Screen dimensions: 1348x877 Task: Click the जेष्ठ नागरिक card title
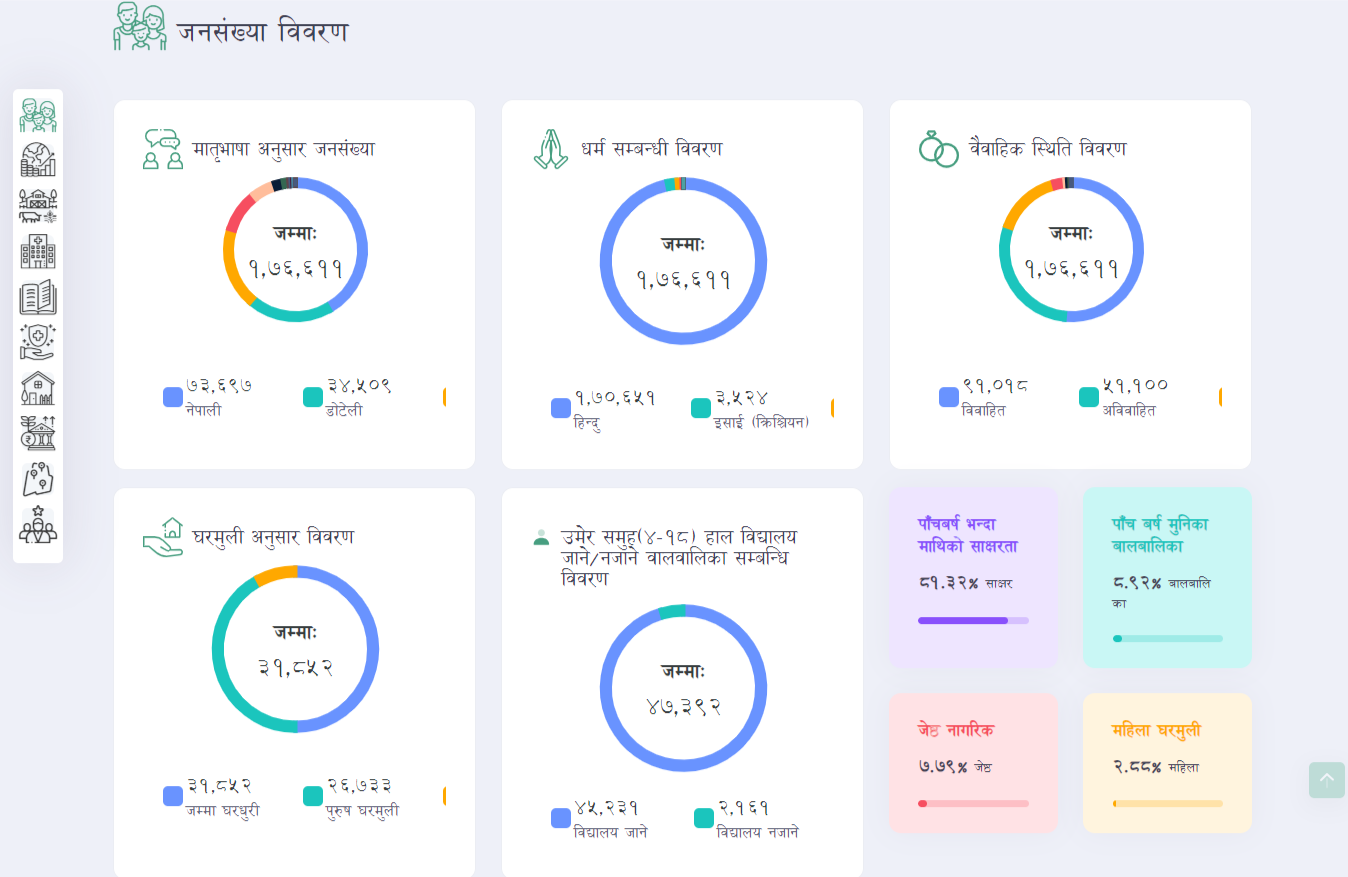tap(956, 730)
